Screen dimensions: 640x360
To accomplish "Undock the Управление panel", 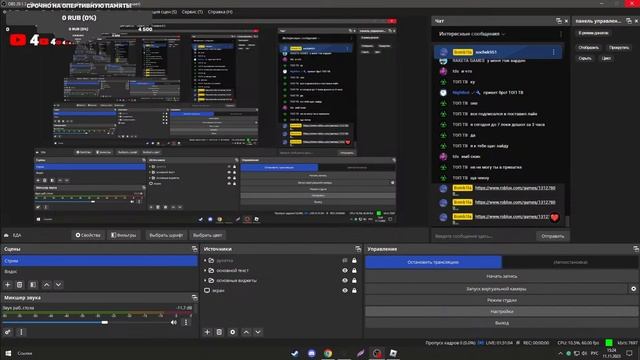I will click(636, 249).
